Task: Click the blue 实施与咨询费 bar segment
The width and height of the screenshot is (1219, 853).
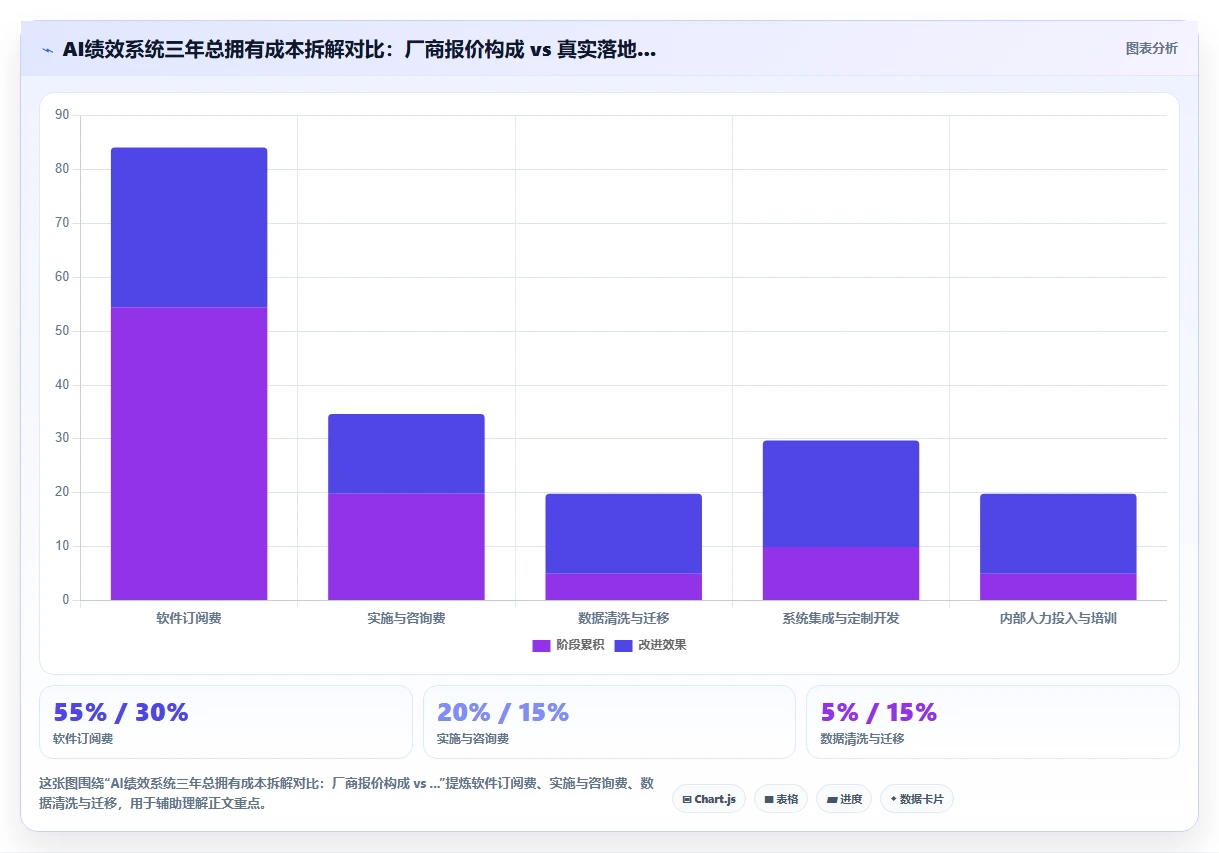Action: (x=406, y=453)
